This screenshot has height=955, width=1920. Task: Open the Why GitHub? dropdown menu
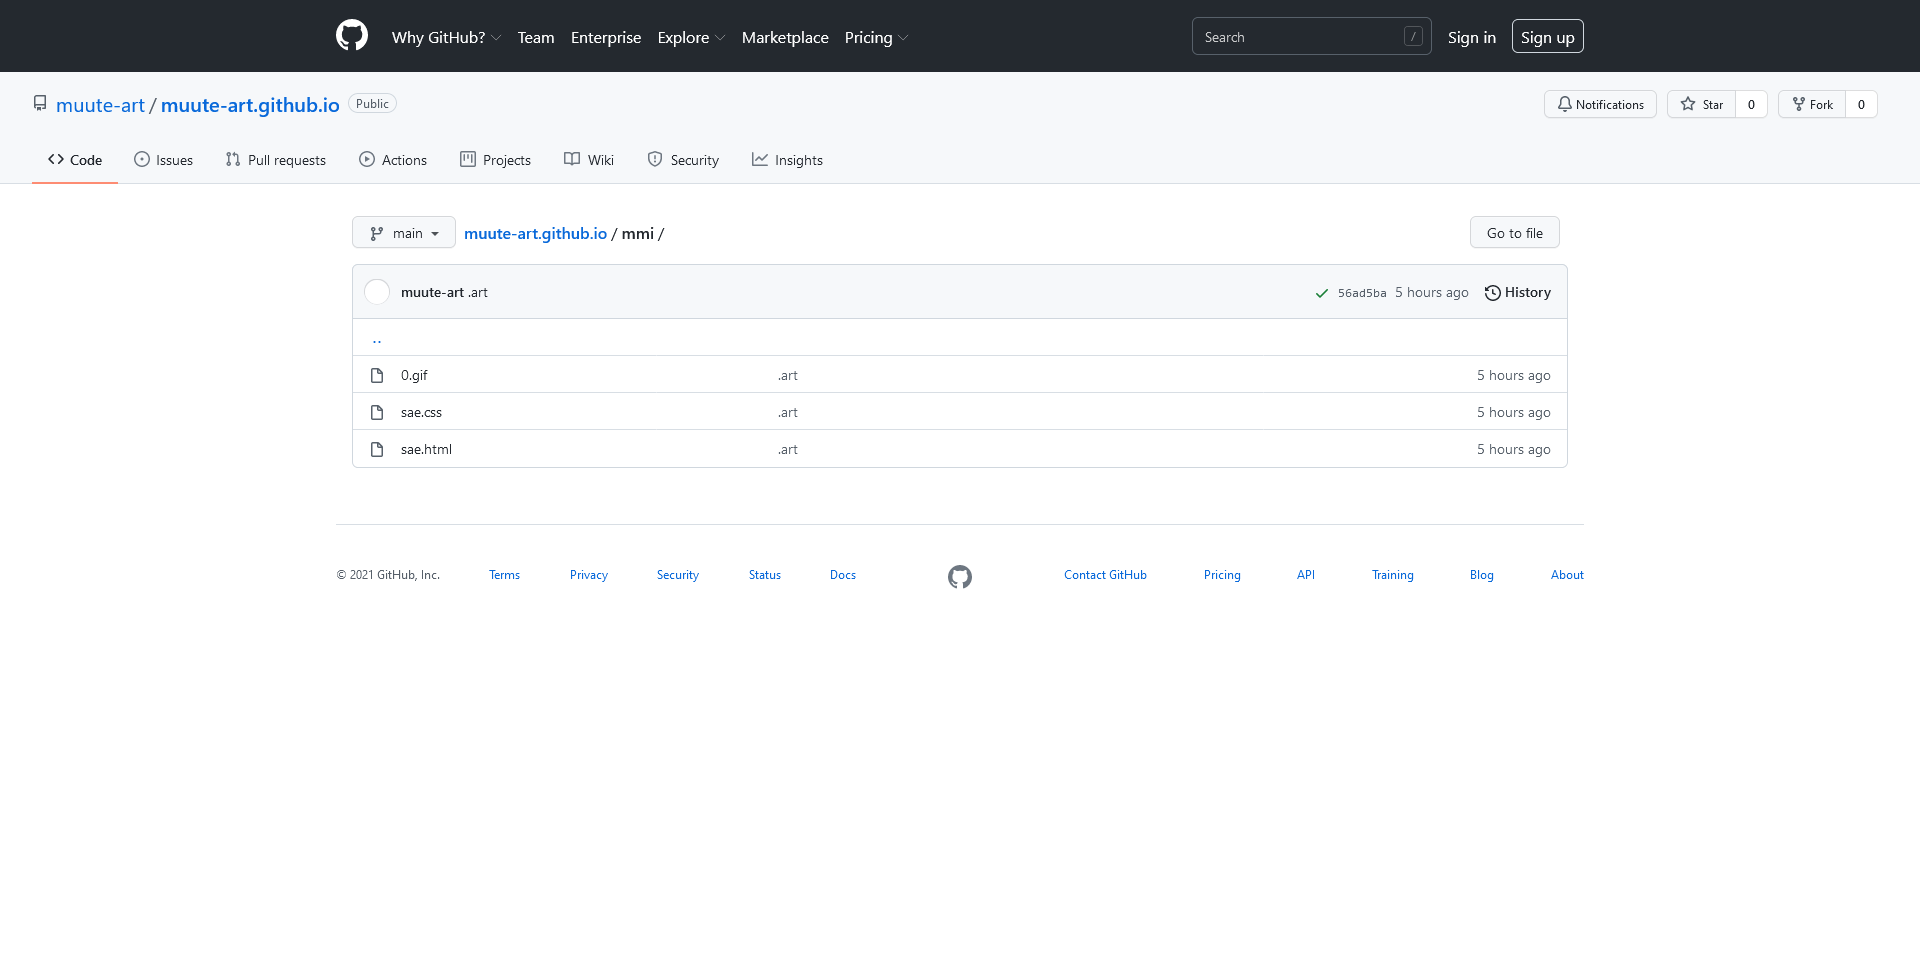446,37
